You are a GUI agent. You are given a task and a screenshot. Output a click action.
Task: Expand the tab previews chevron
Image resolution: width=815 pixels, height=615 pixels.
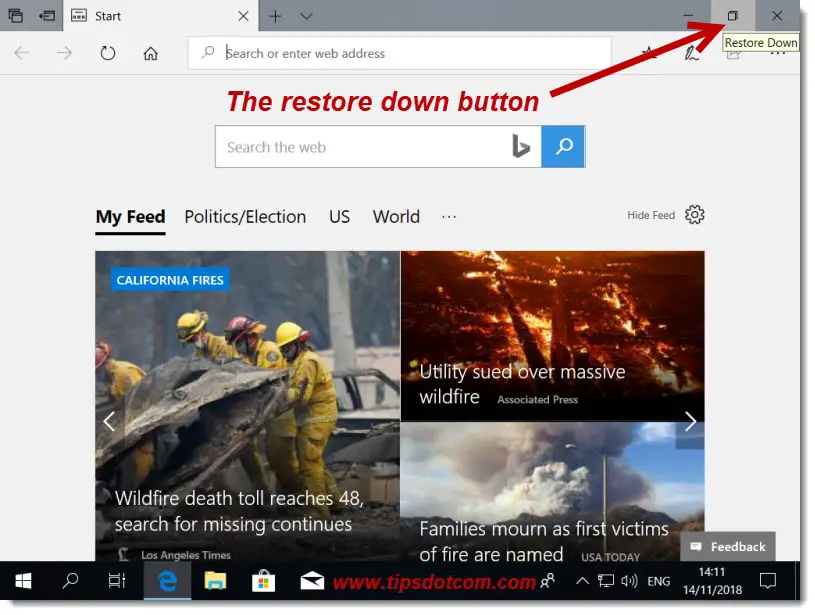306,16
